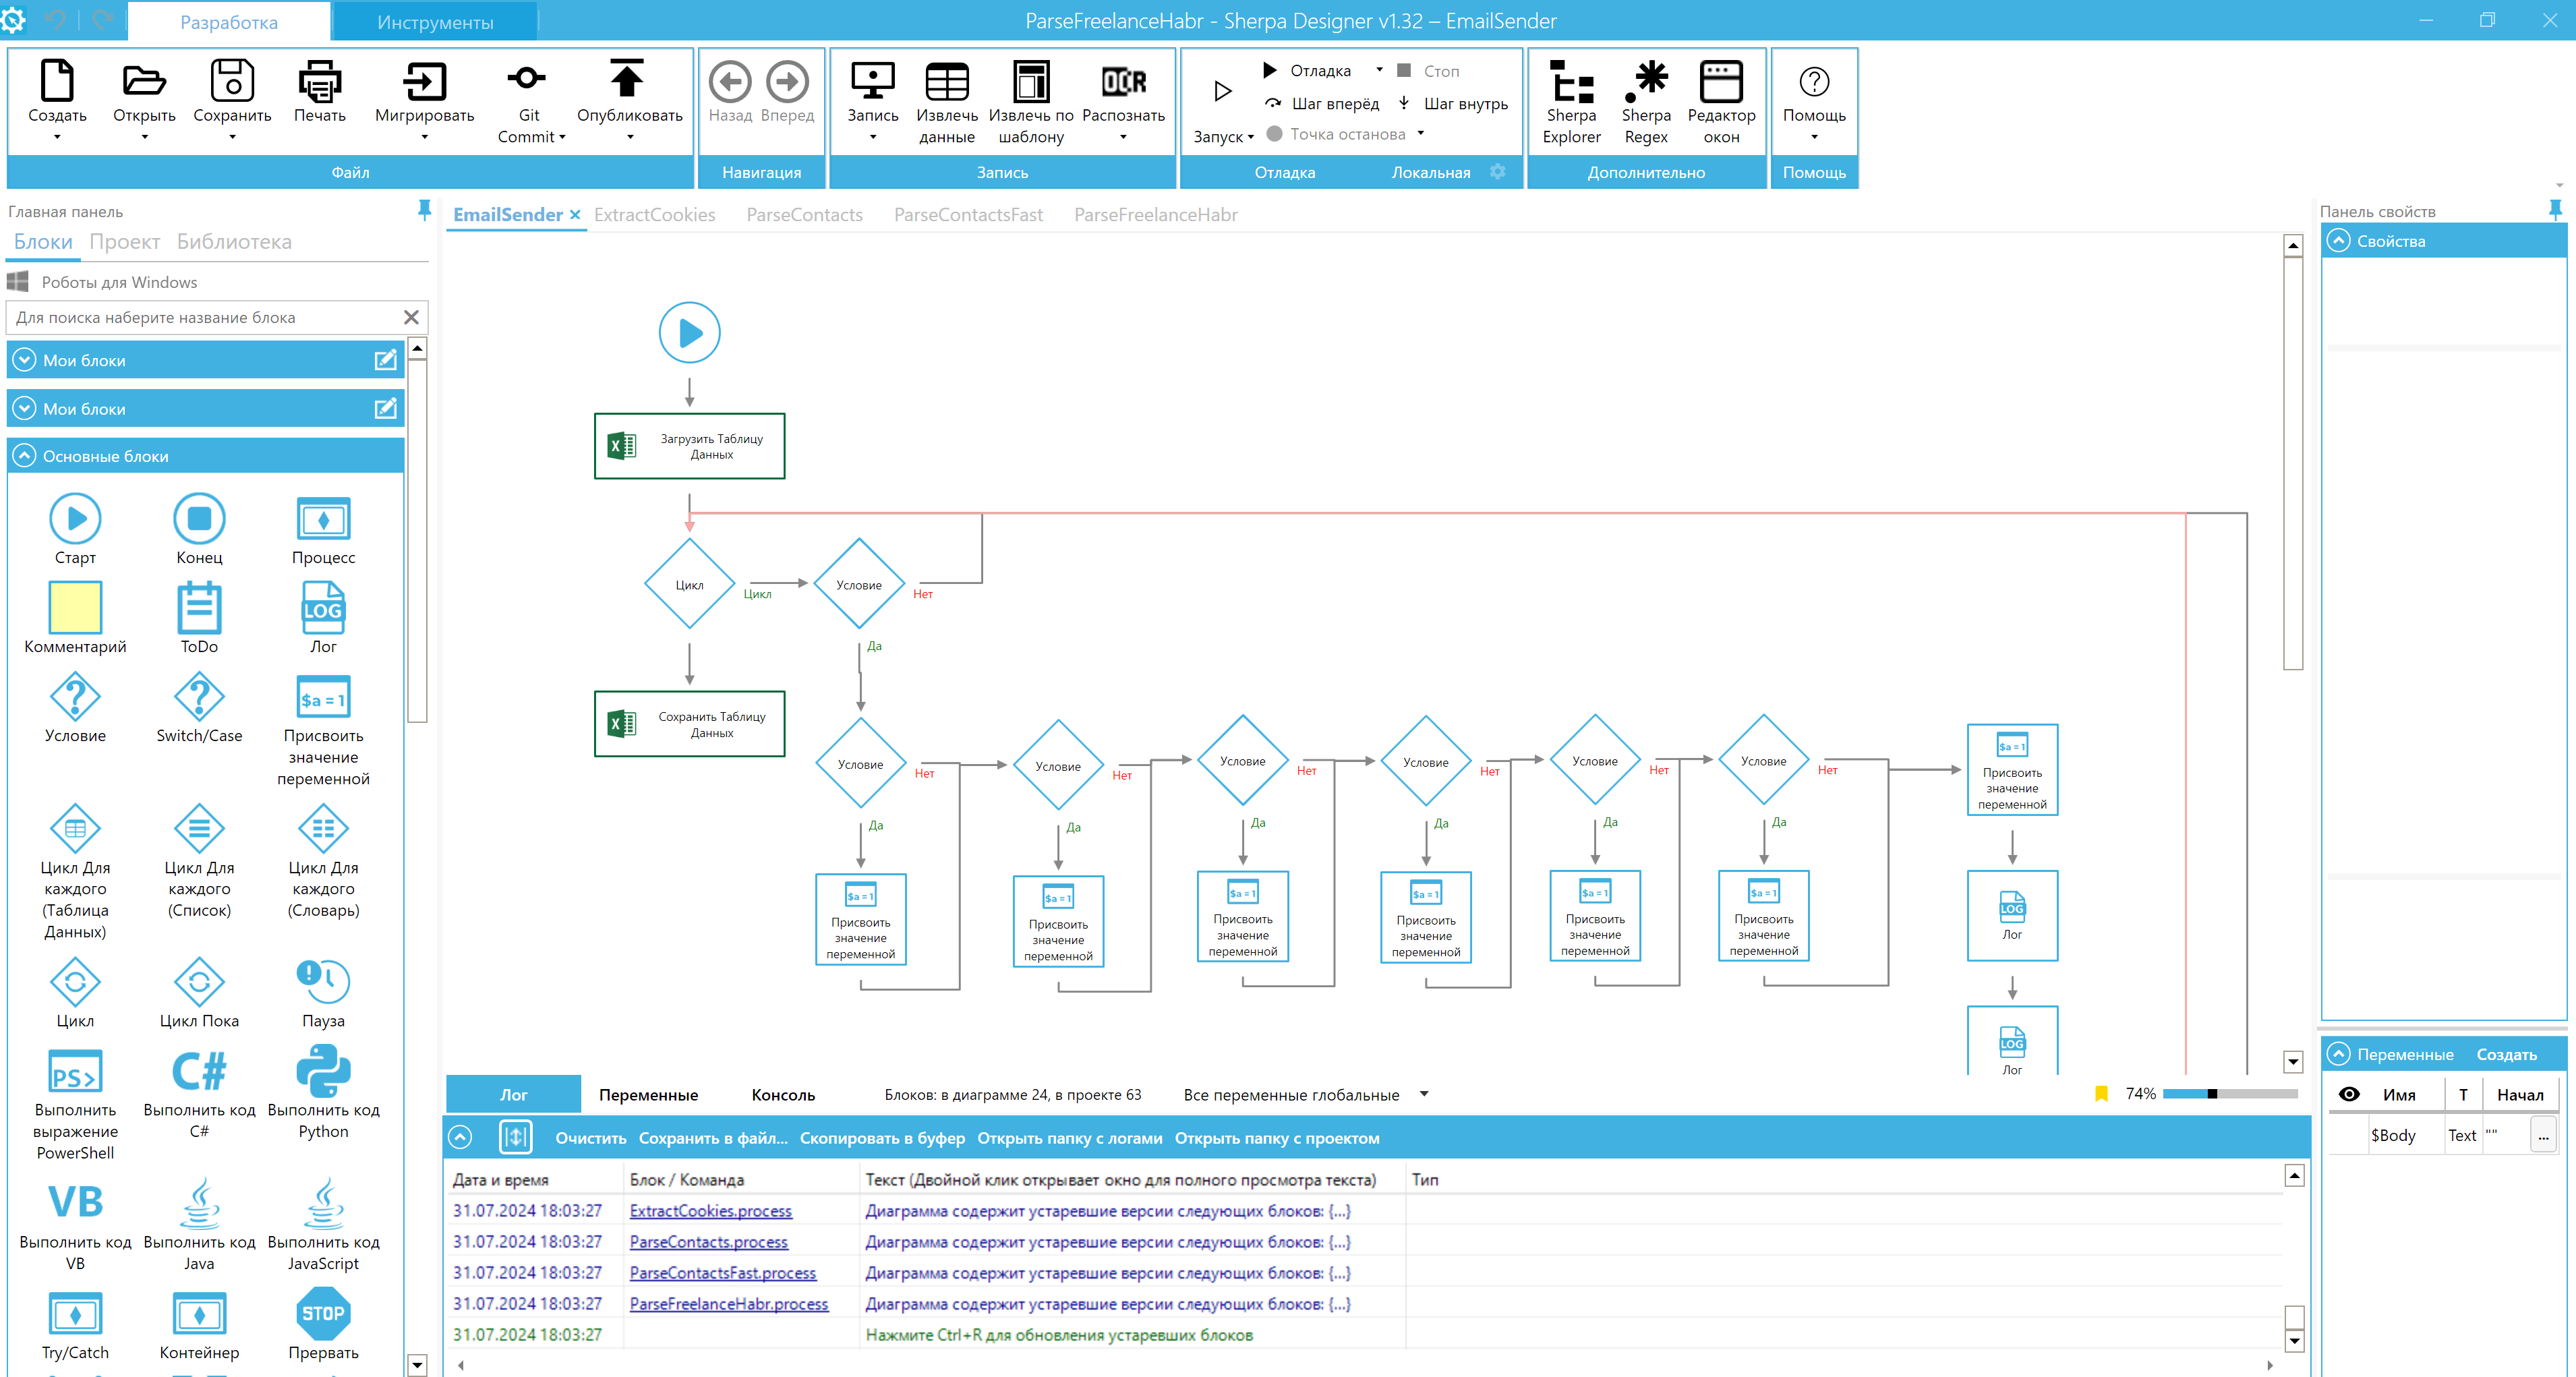Open the ParseFreelanceHabr diagram tab

coord(1155,215)
